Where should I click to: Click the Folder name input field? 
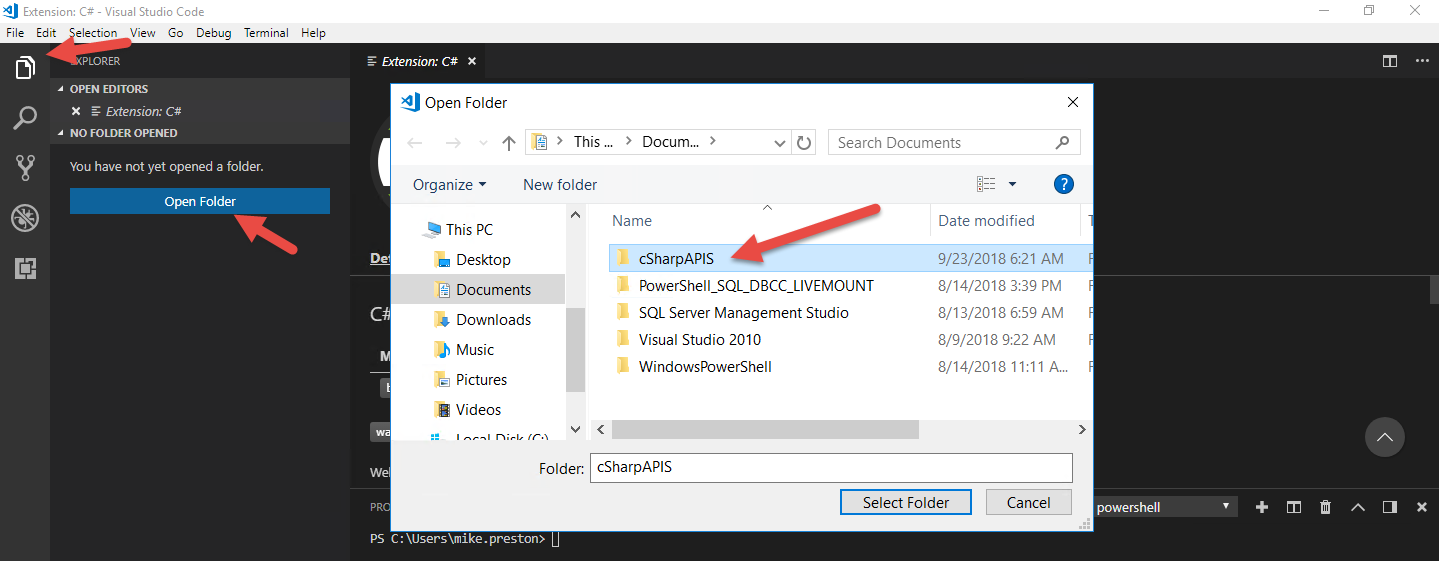tap(831, 467)
